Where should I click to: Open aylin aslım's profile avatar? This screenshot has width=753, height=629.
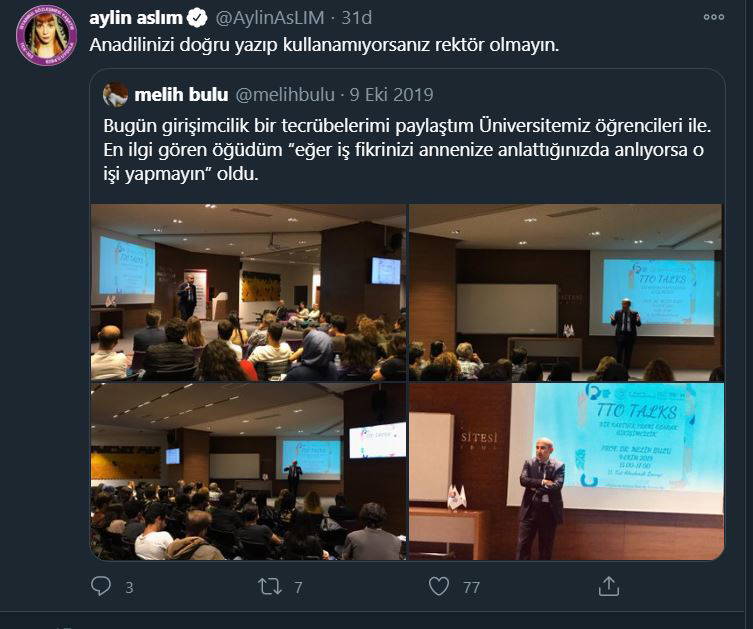coord(47,36)
